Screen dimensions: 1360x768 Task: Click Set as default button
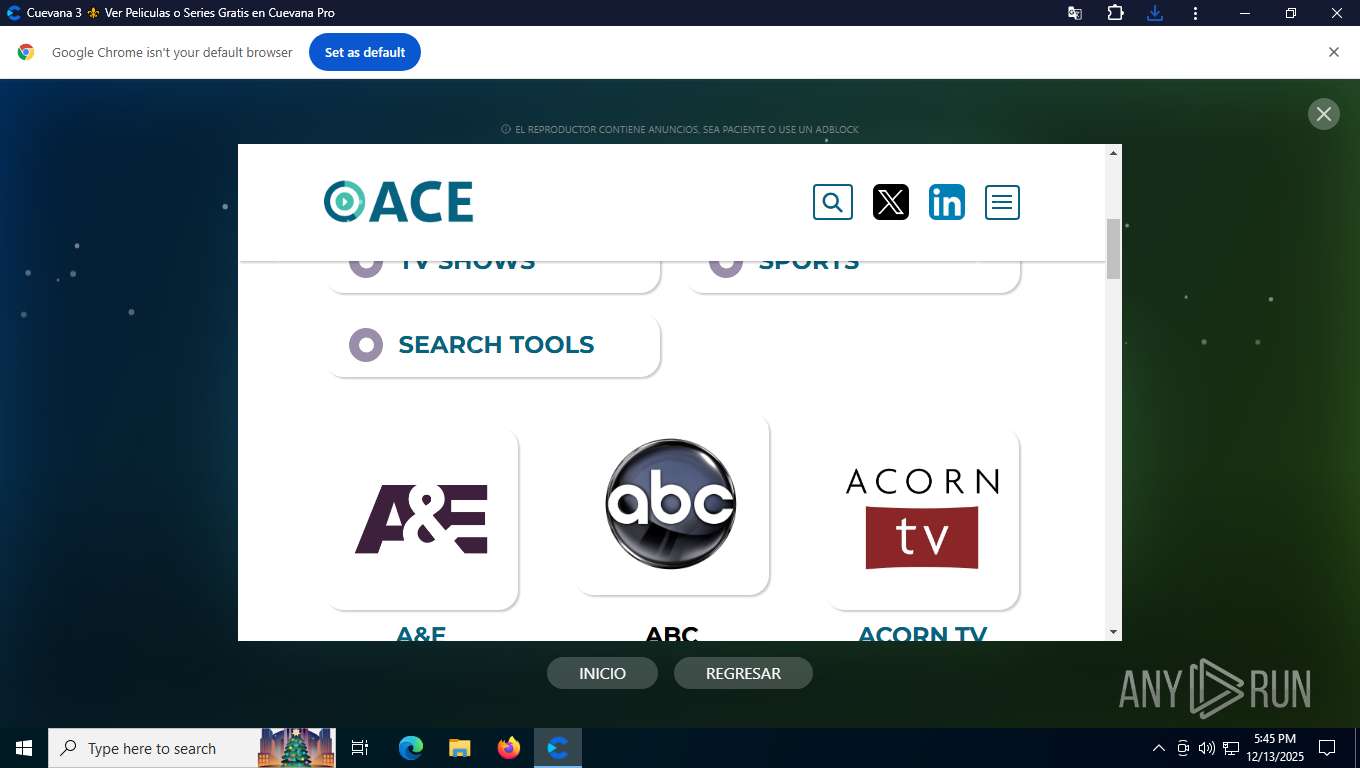coord(365,52)
